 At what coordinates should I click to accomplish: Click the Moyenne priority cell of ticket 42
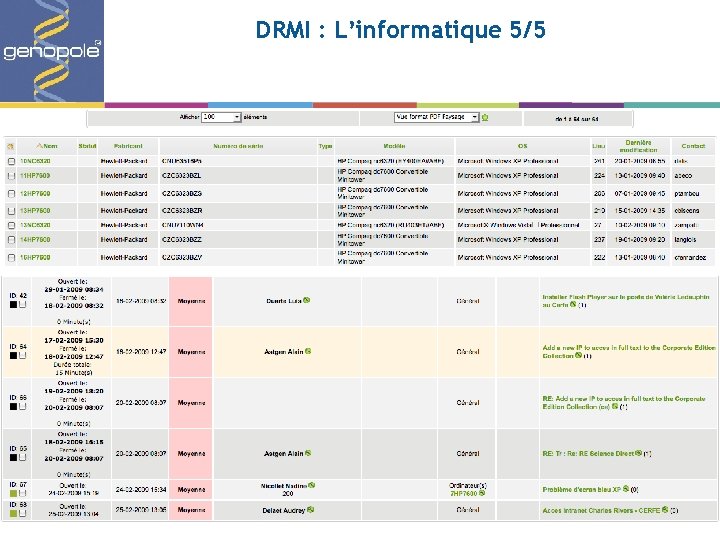point(191,301)
